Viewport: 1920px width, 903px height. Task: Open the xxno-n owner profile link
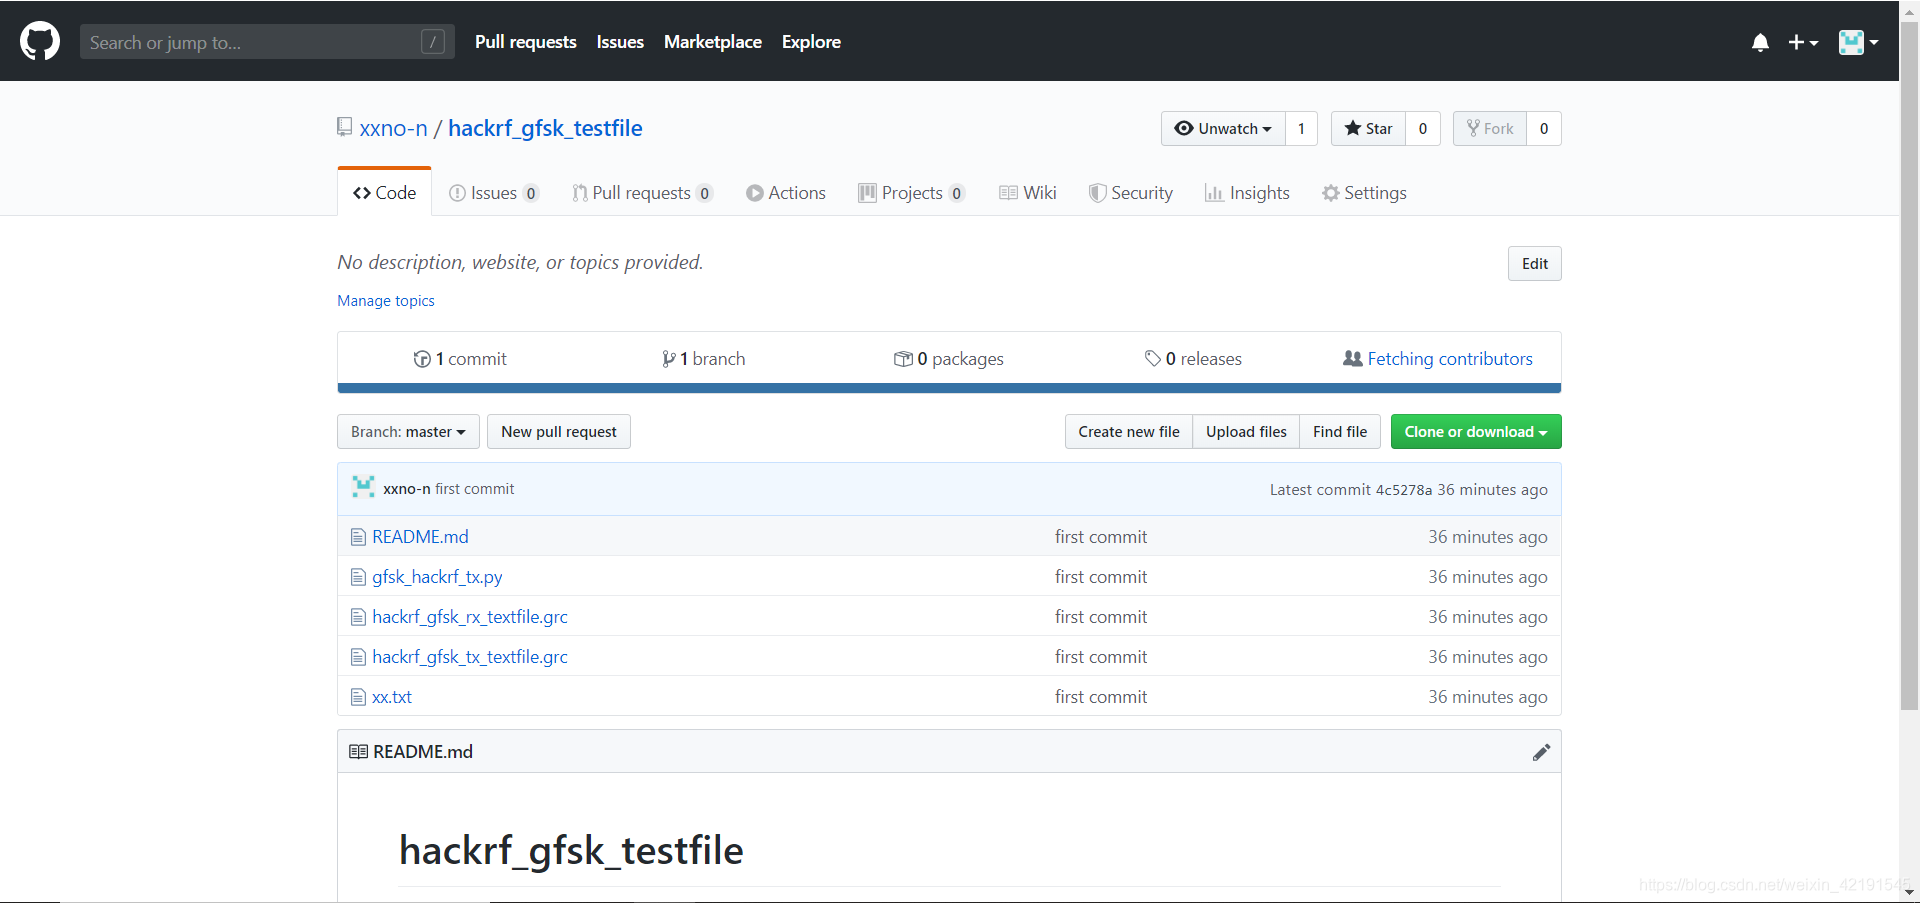click(393, 128)
